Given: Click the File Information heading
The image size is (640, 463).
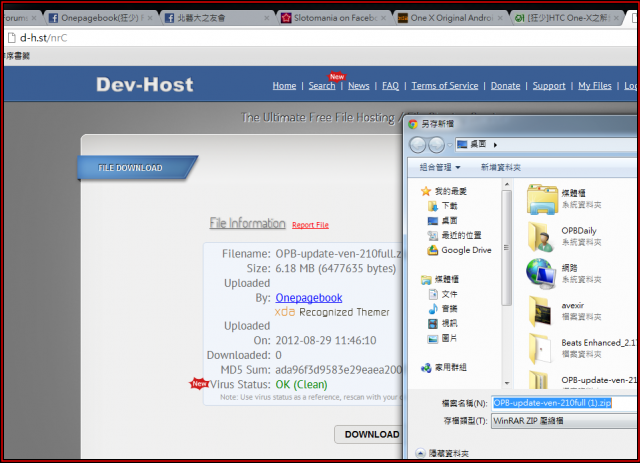Looking at the screenshot, I should point(247,223).
